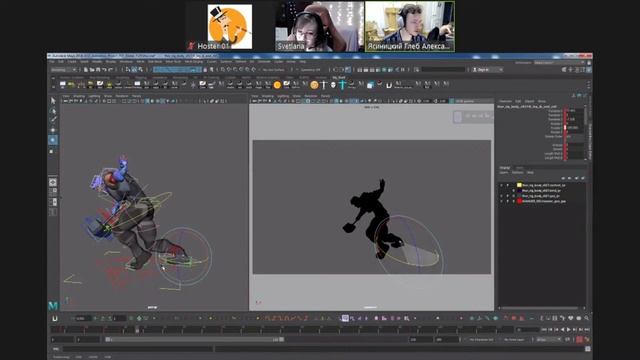
Task: Open Show menu in Channel Box
Action: pos(542,101)
